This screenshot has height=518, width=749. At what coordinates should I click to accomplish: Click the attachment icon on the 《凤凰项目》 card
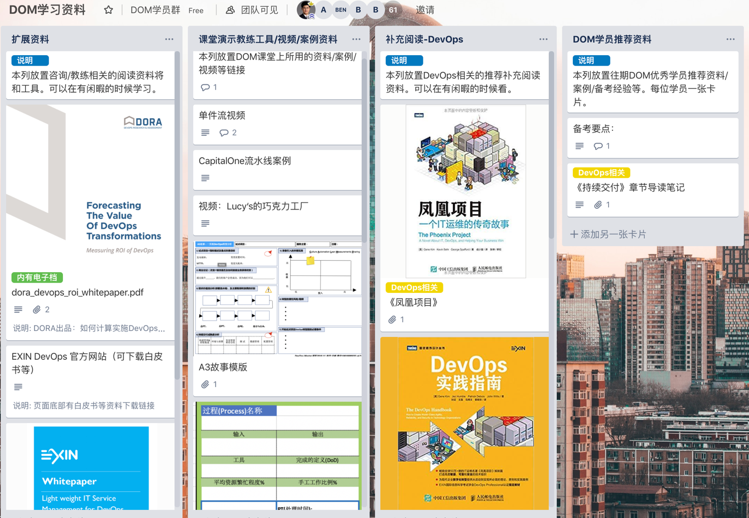pos(392,319)
